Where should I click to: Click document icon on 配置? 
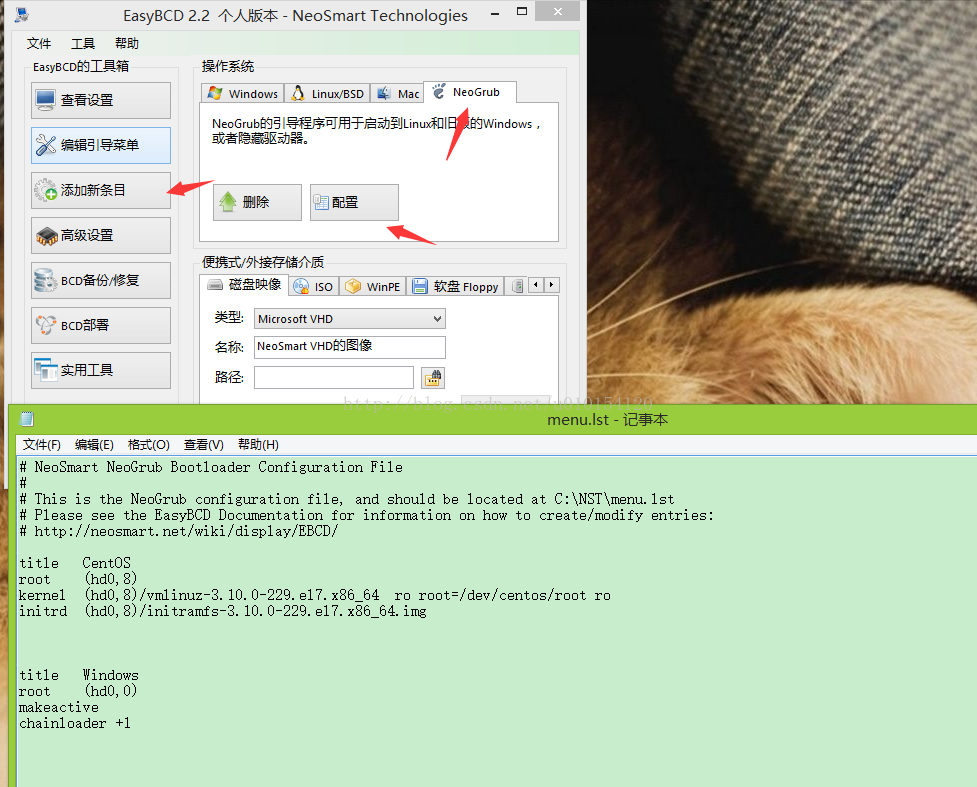click(321, 201)
